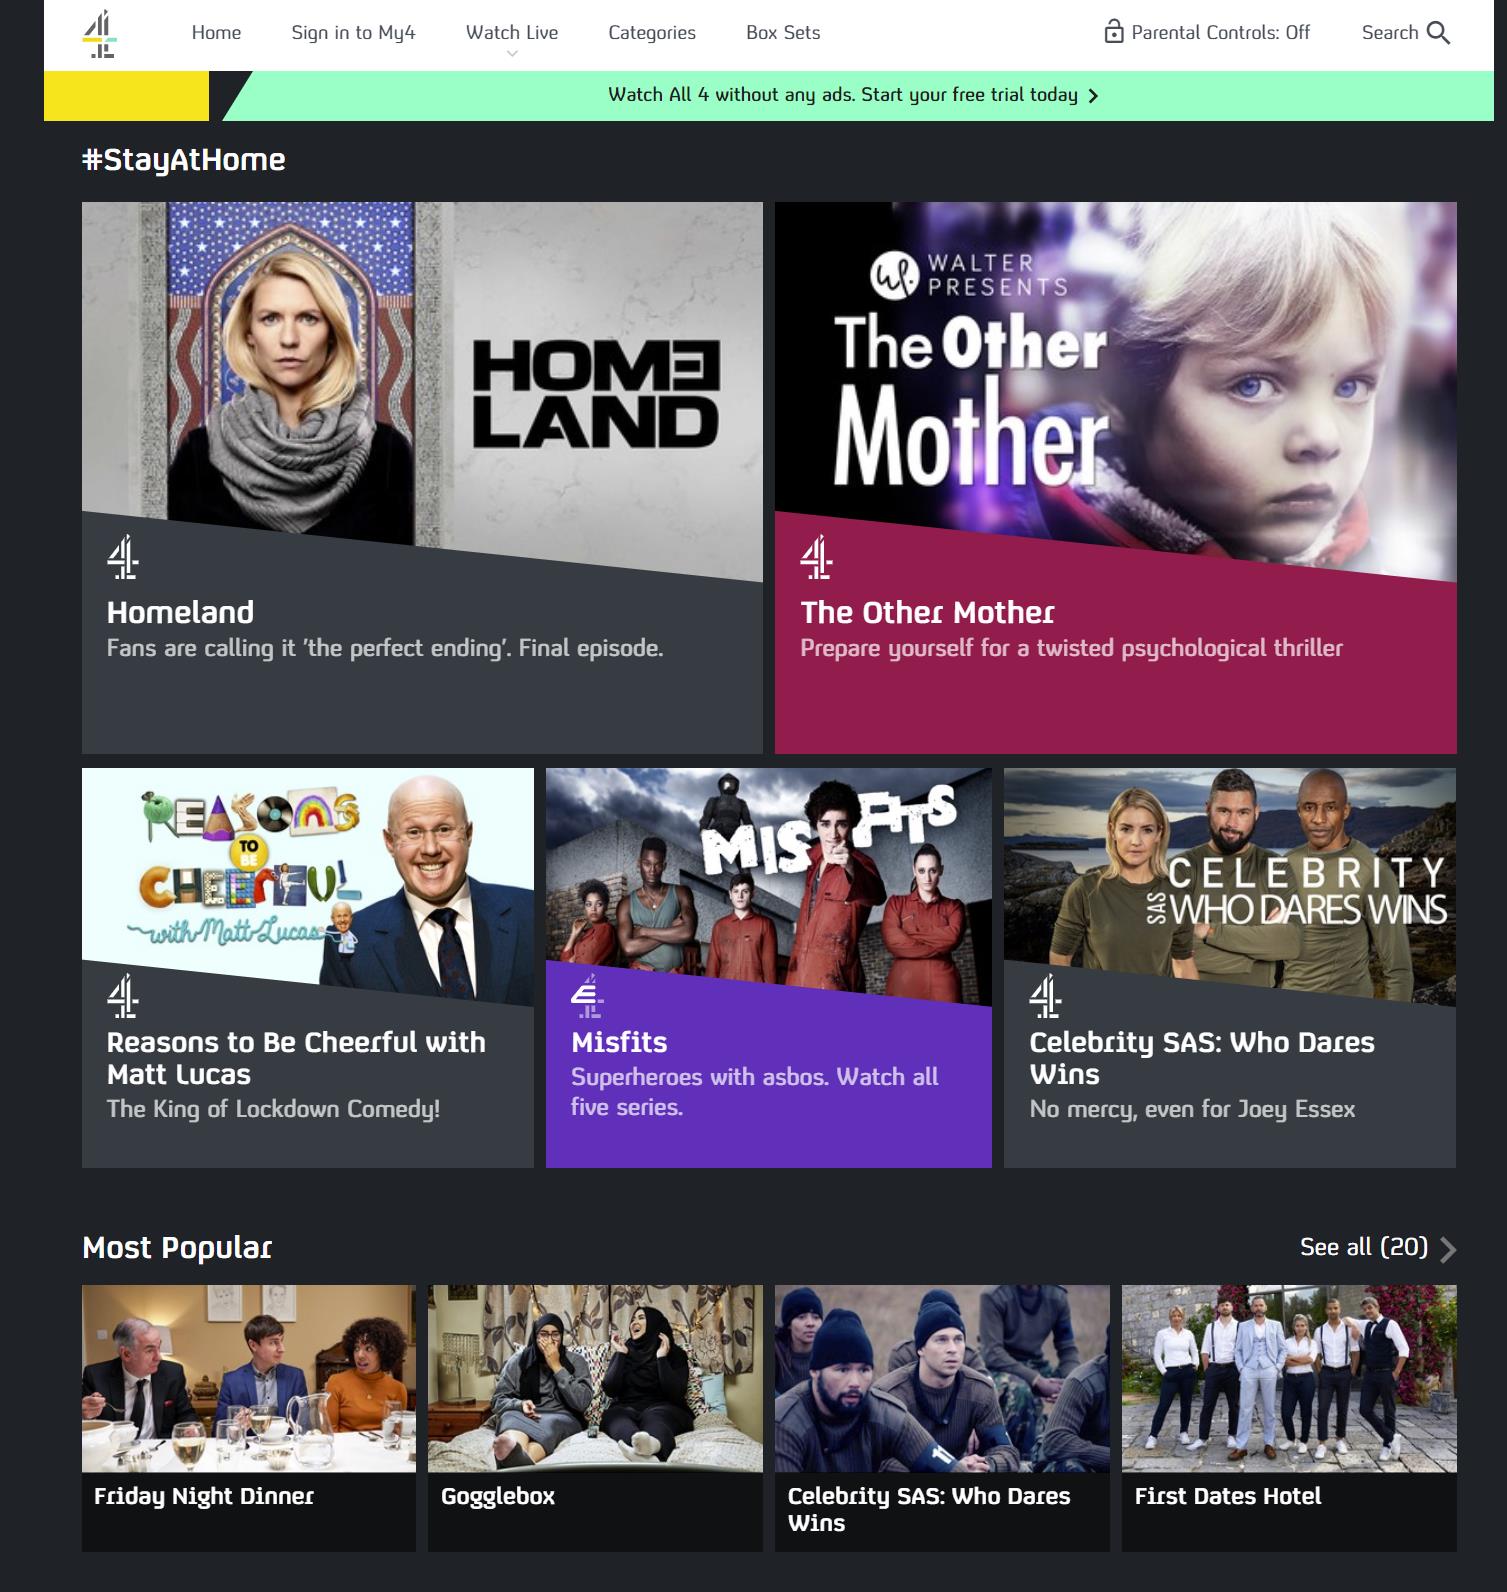Select the Friday Night Dinner thumbnail
This screenshot has height=1592, width=1507.
click(249, 1378)
